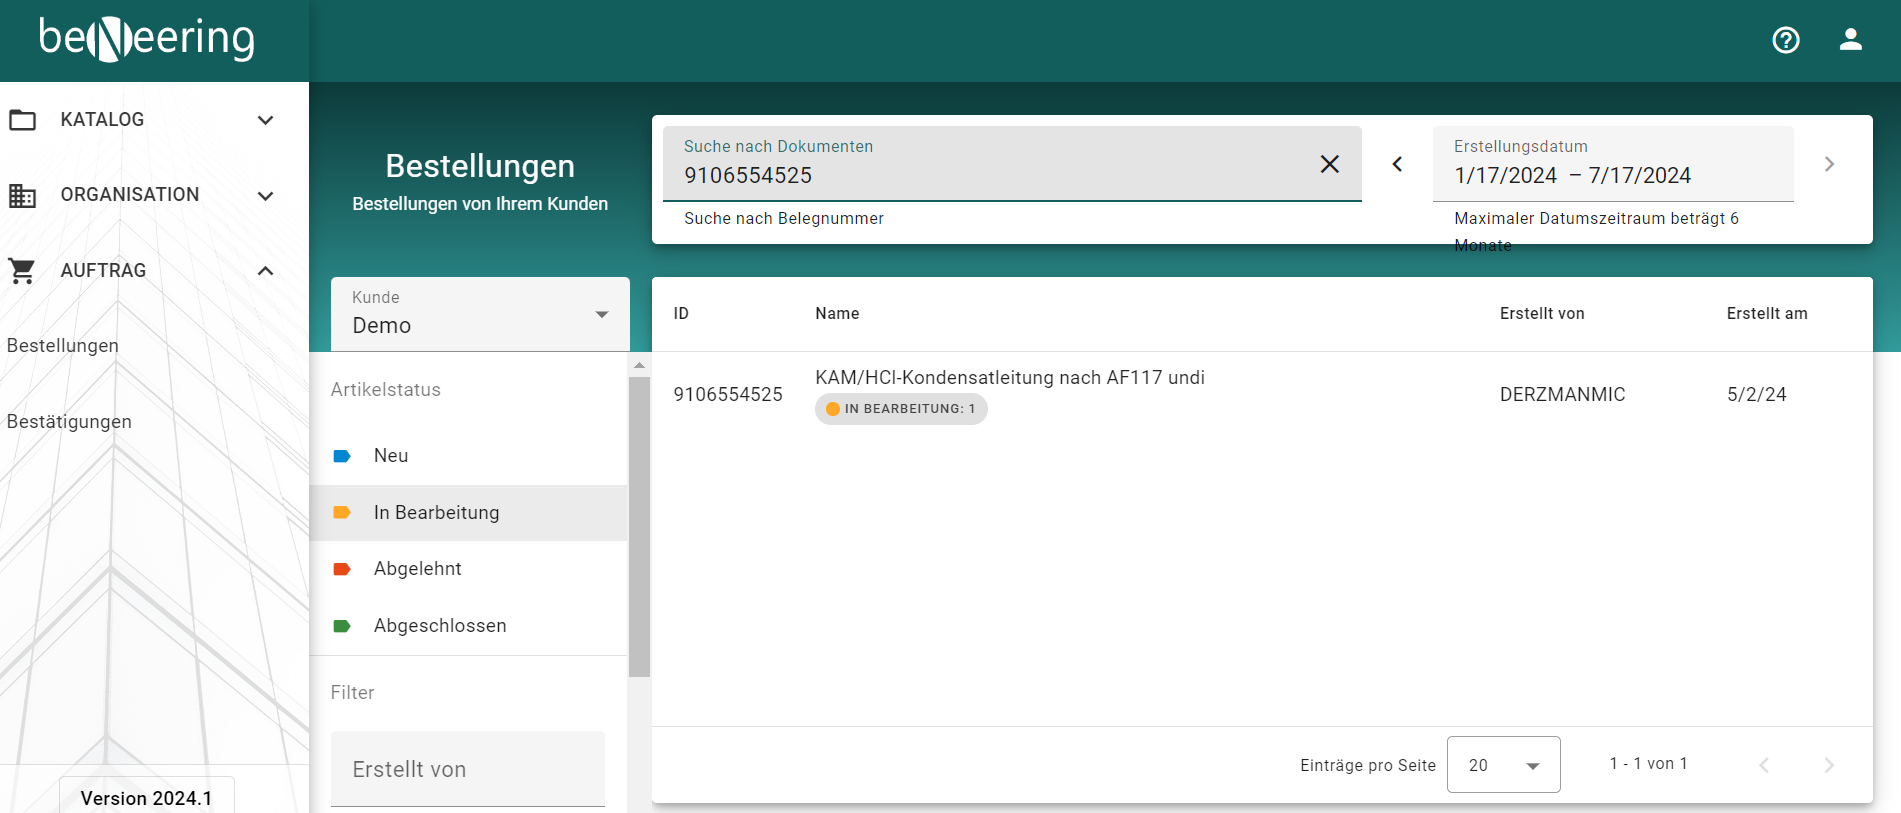Open the Kunde Demo dropdown

tap(480, 314)
